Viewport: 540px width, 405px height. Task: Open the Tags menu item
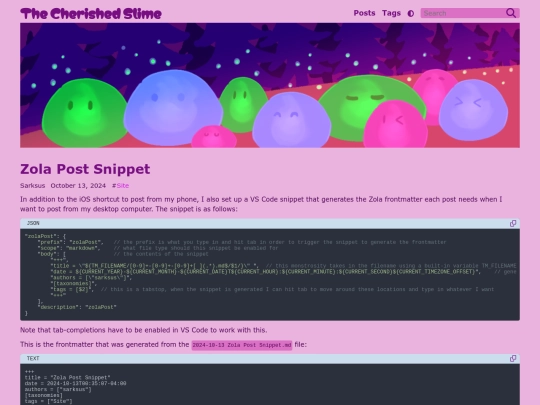coord(391,13)
